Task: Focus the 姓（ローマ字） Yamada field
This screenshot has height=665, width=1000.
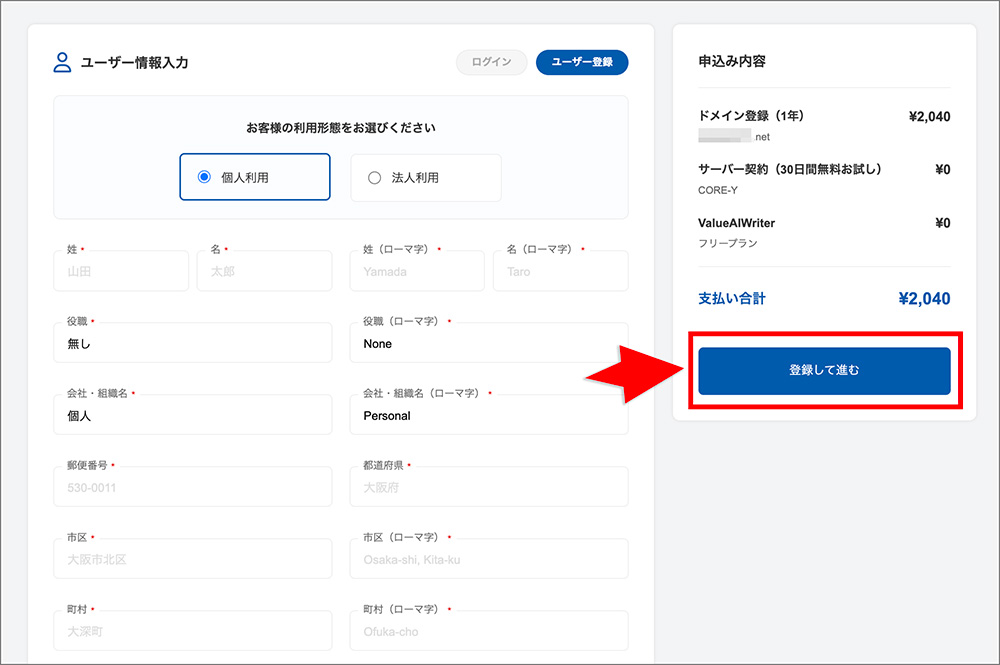Action: (x=417, y=271)
